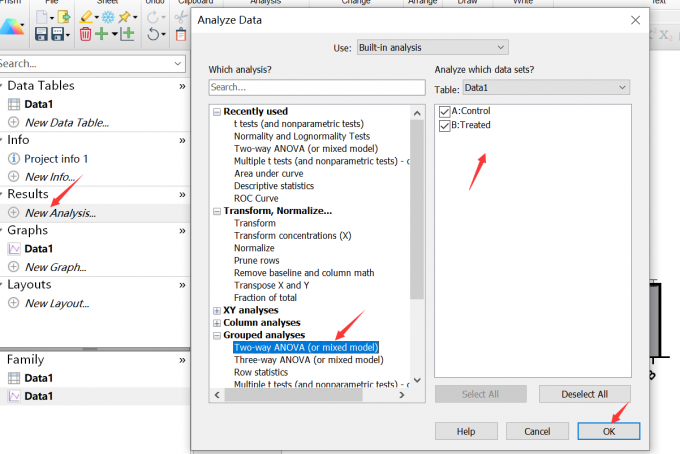Screen dimensions: 680x454
Task: Select Three-way ANOVA (or mixed model)
Action: (308, 360)
